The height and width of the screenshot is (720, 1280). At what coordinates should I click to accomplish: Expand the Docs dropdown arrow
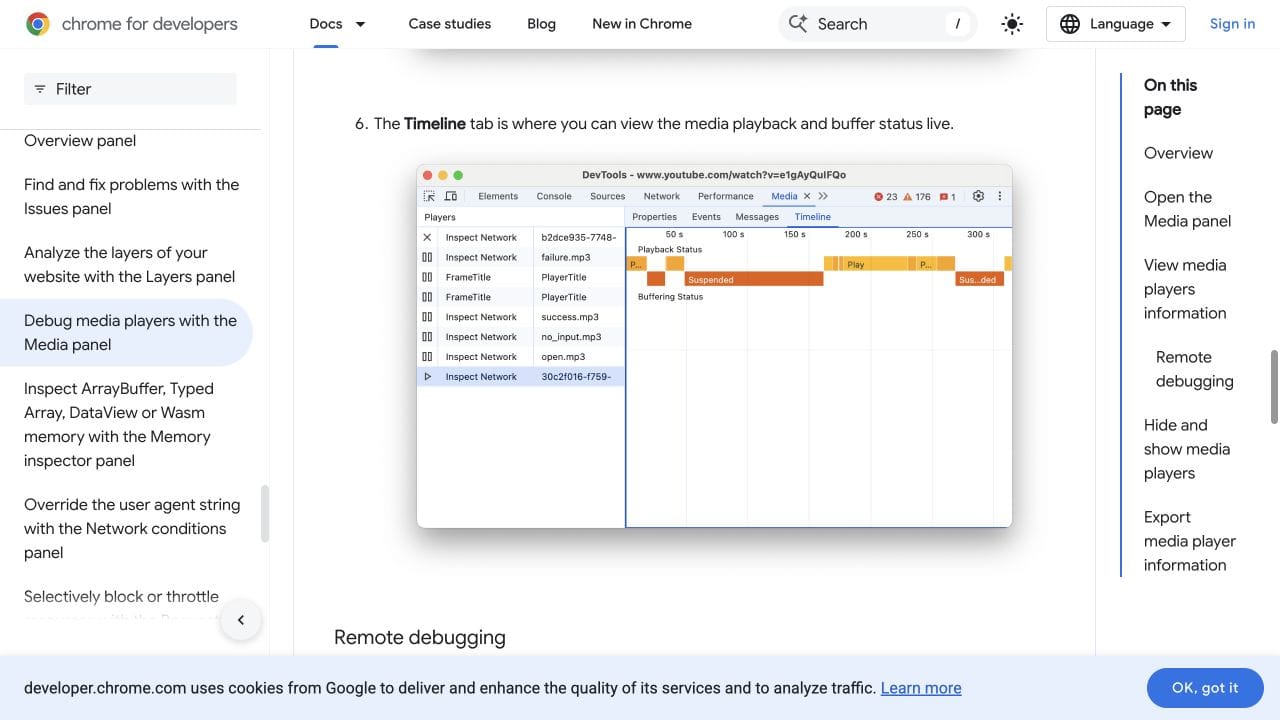coord(361,24)
